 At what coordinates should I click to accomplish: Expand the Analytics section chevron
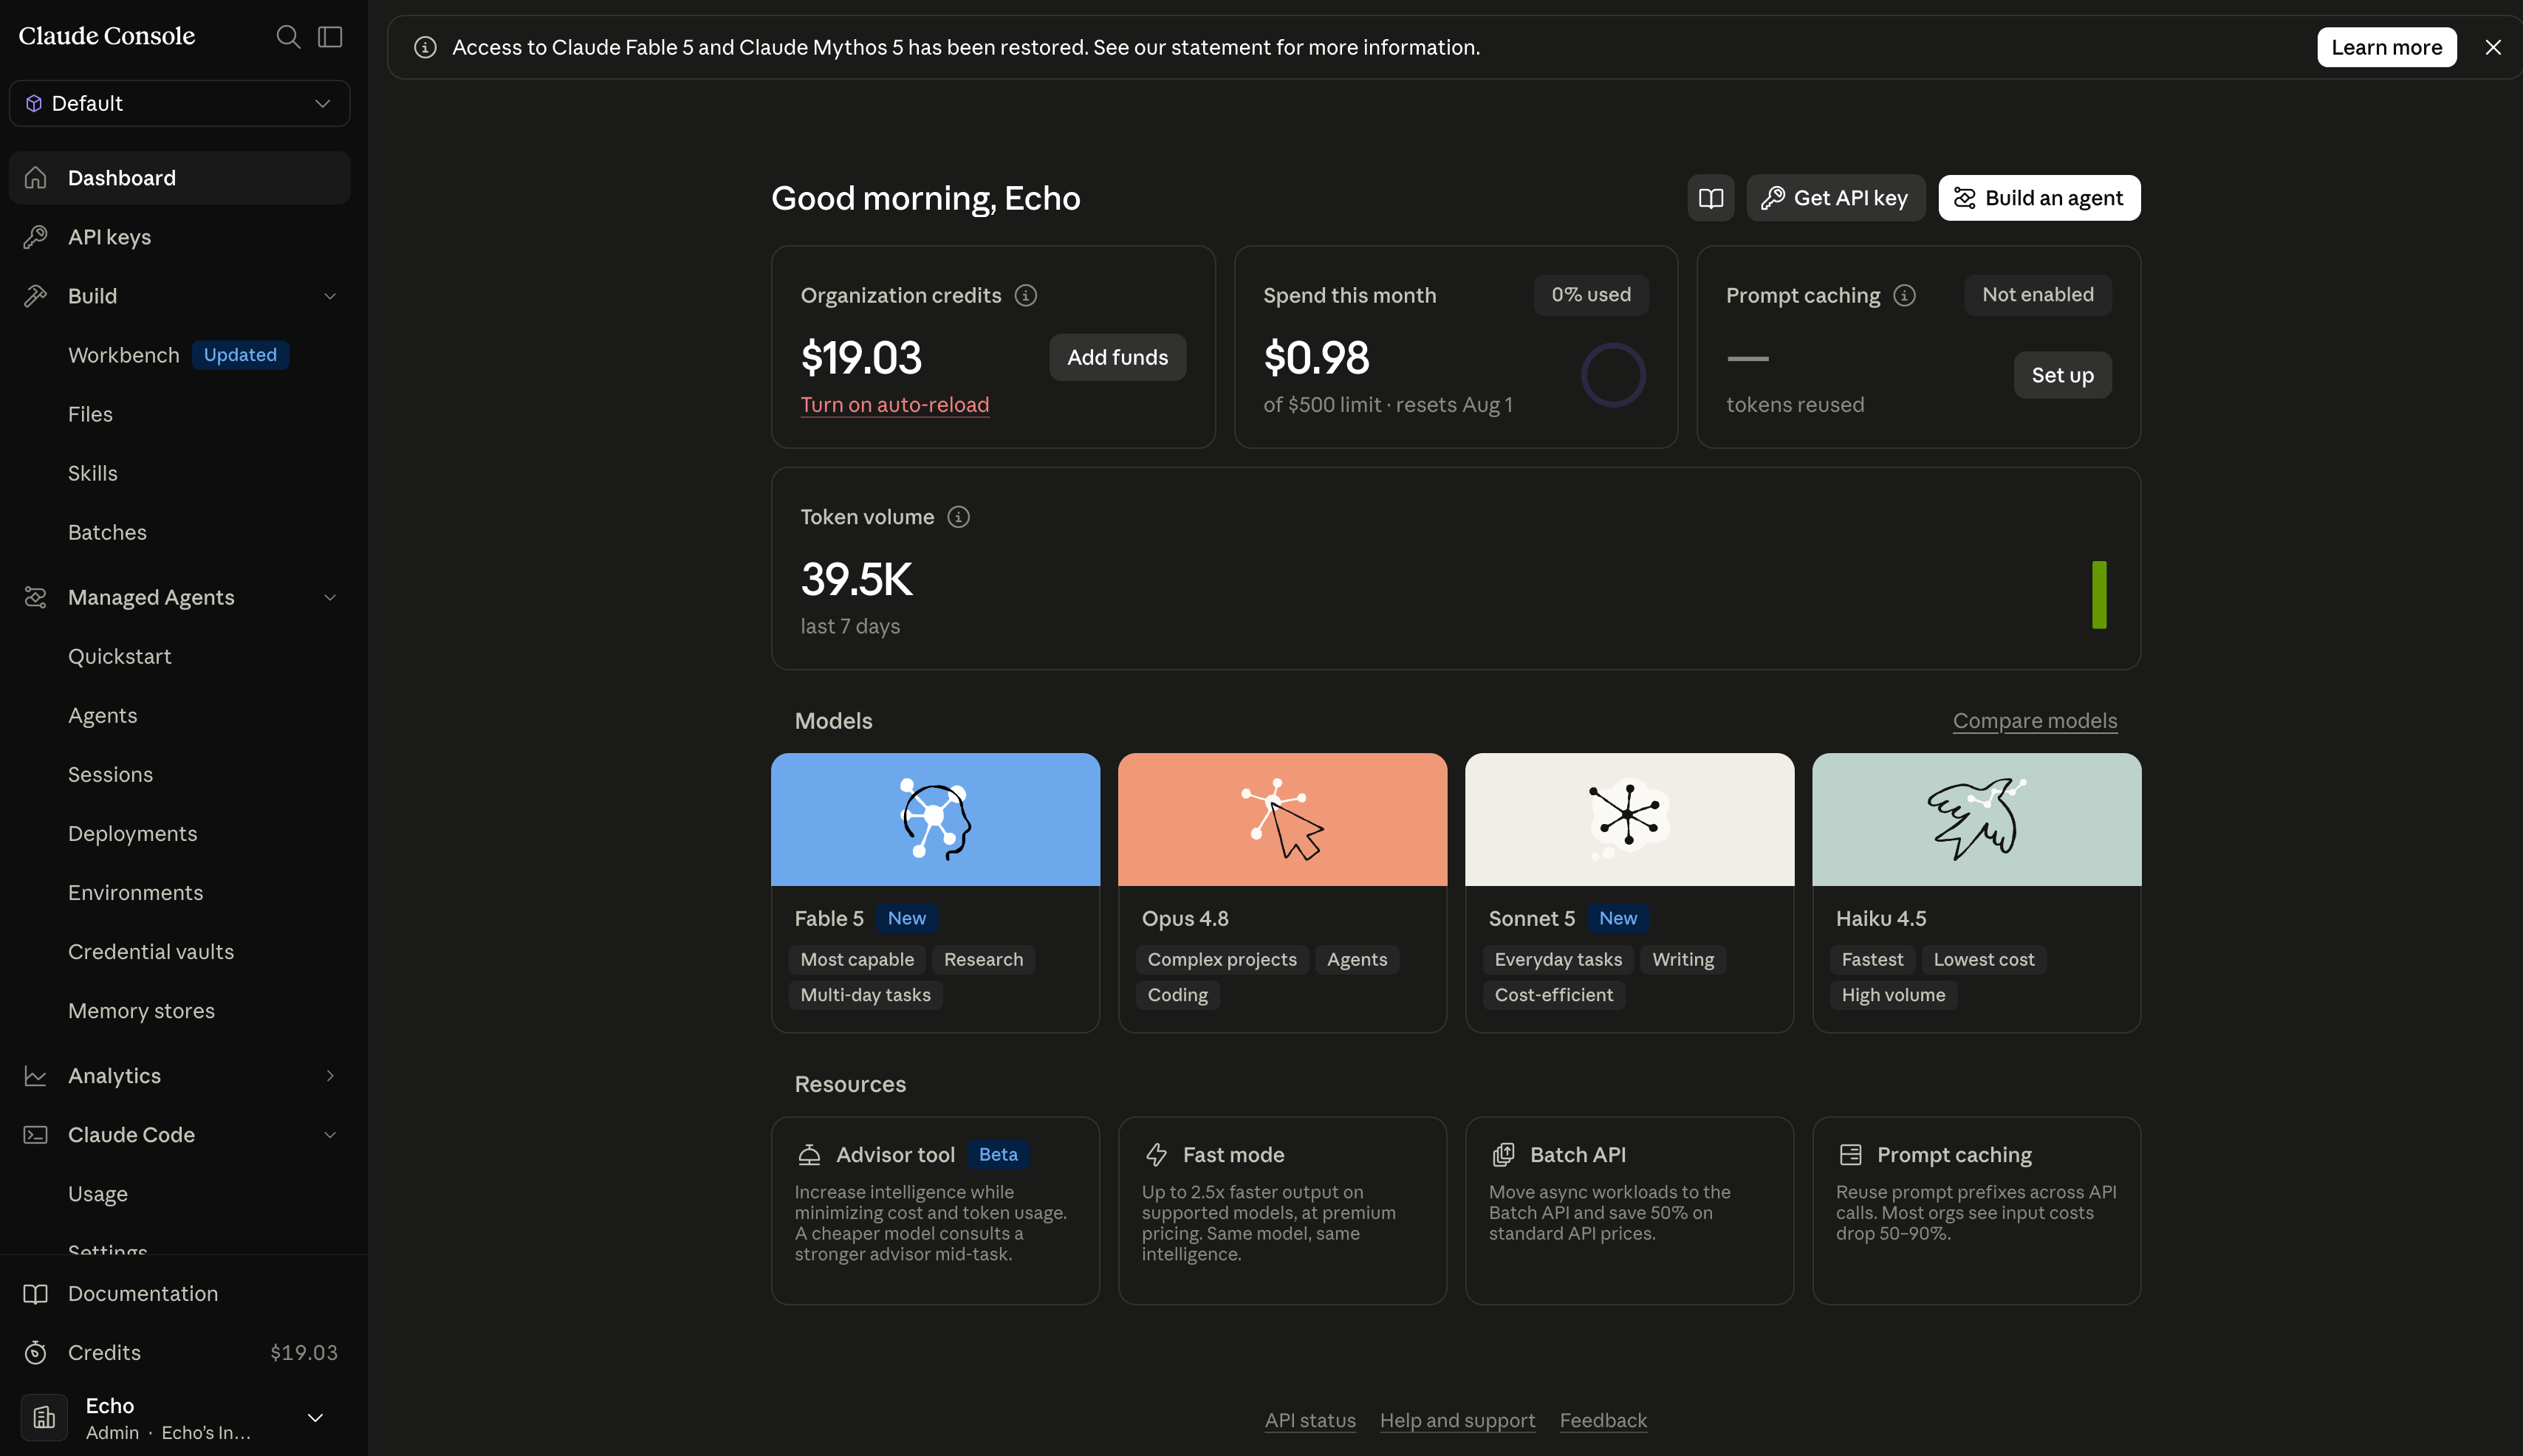330,1075
